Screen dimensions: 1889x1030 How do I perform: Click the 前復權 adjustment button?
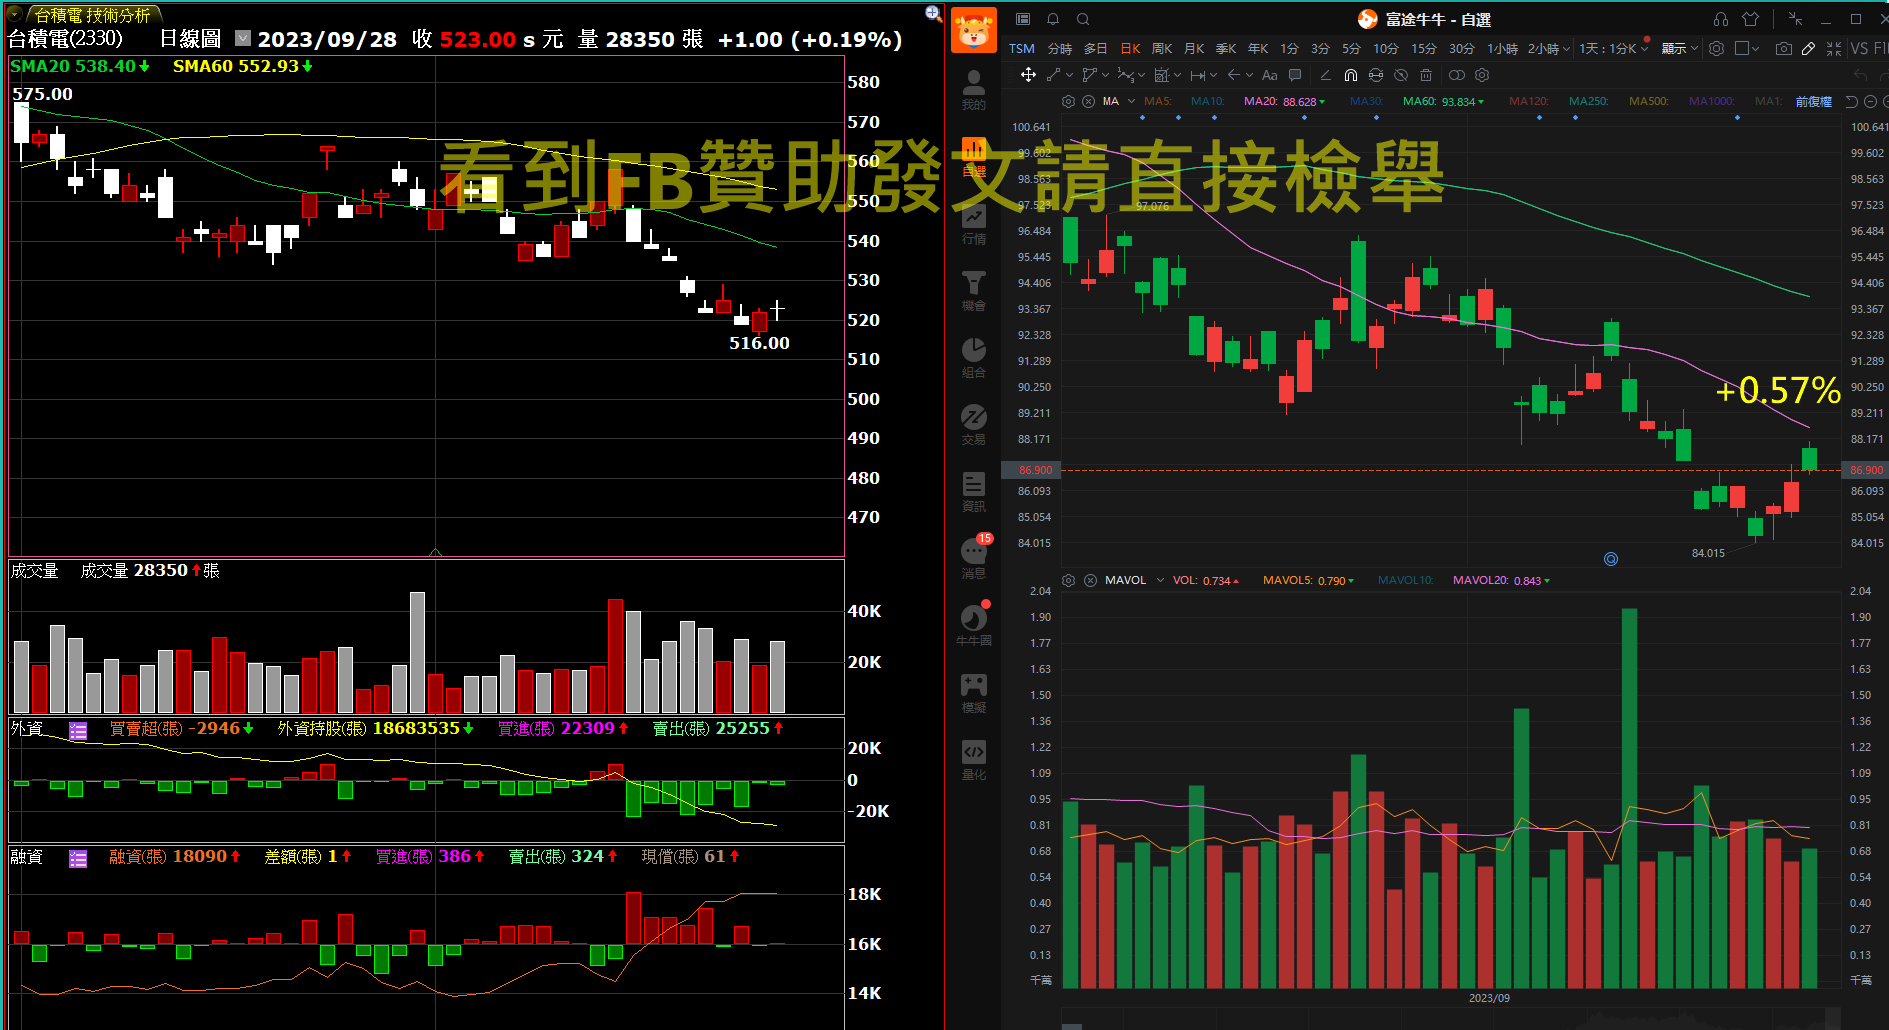(1813, 101)
